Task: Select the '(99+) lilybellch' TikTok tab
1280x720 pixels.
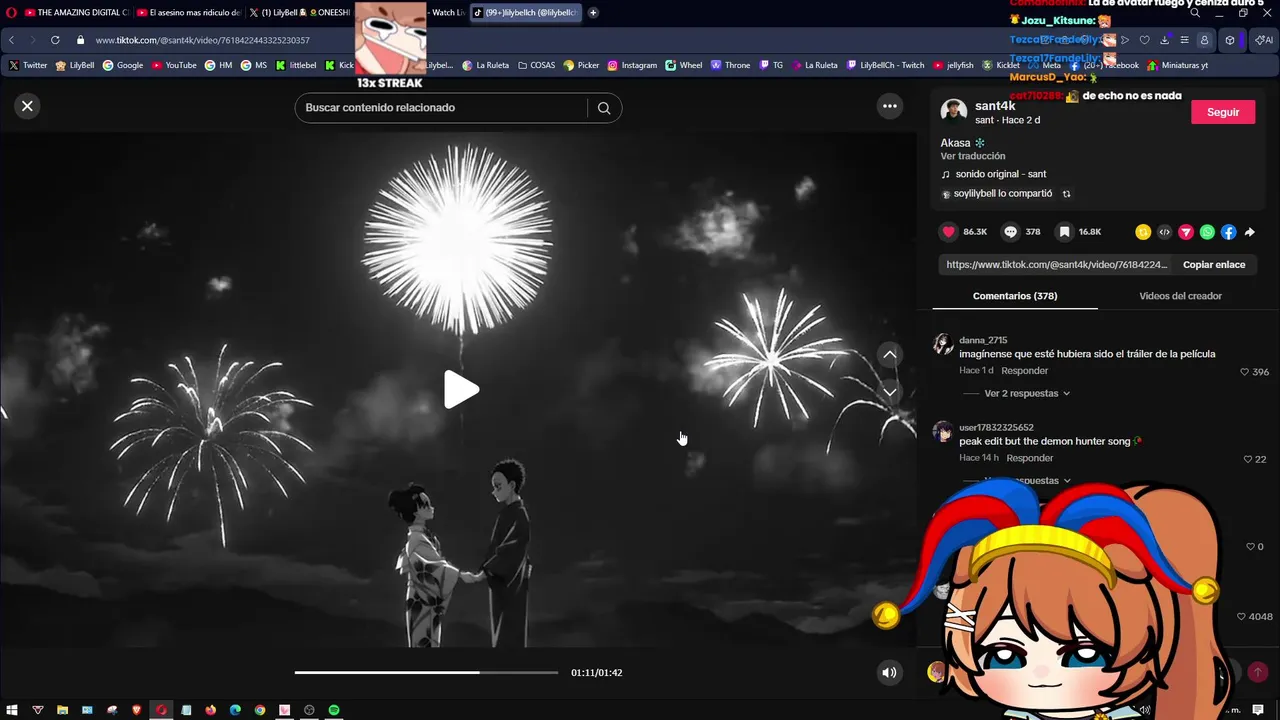Action: (526, 13)
